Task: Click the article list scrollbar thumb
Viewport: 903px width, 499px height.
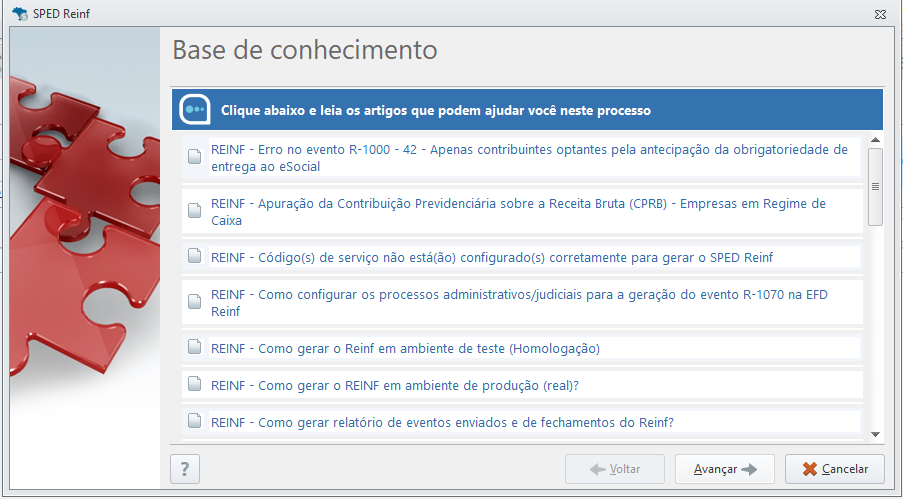Action: 875,187
